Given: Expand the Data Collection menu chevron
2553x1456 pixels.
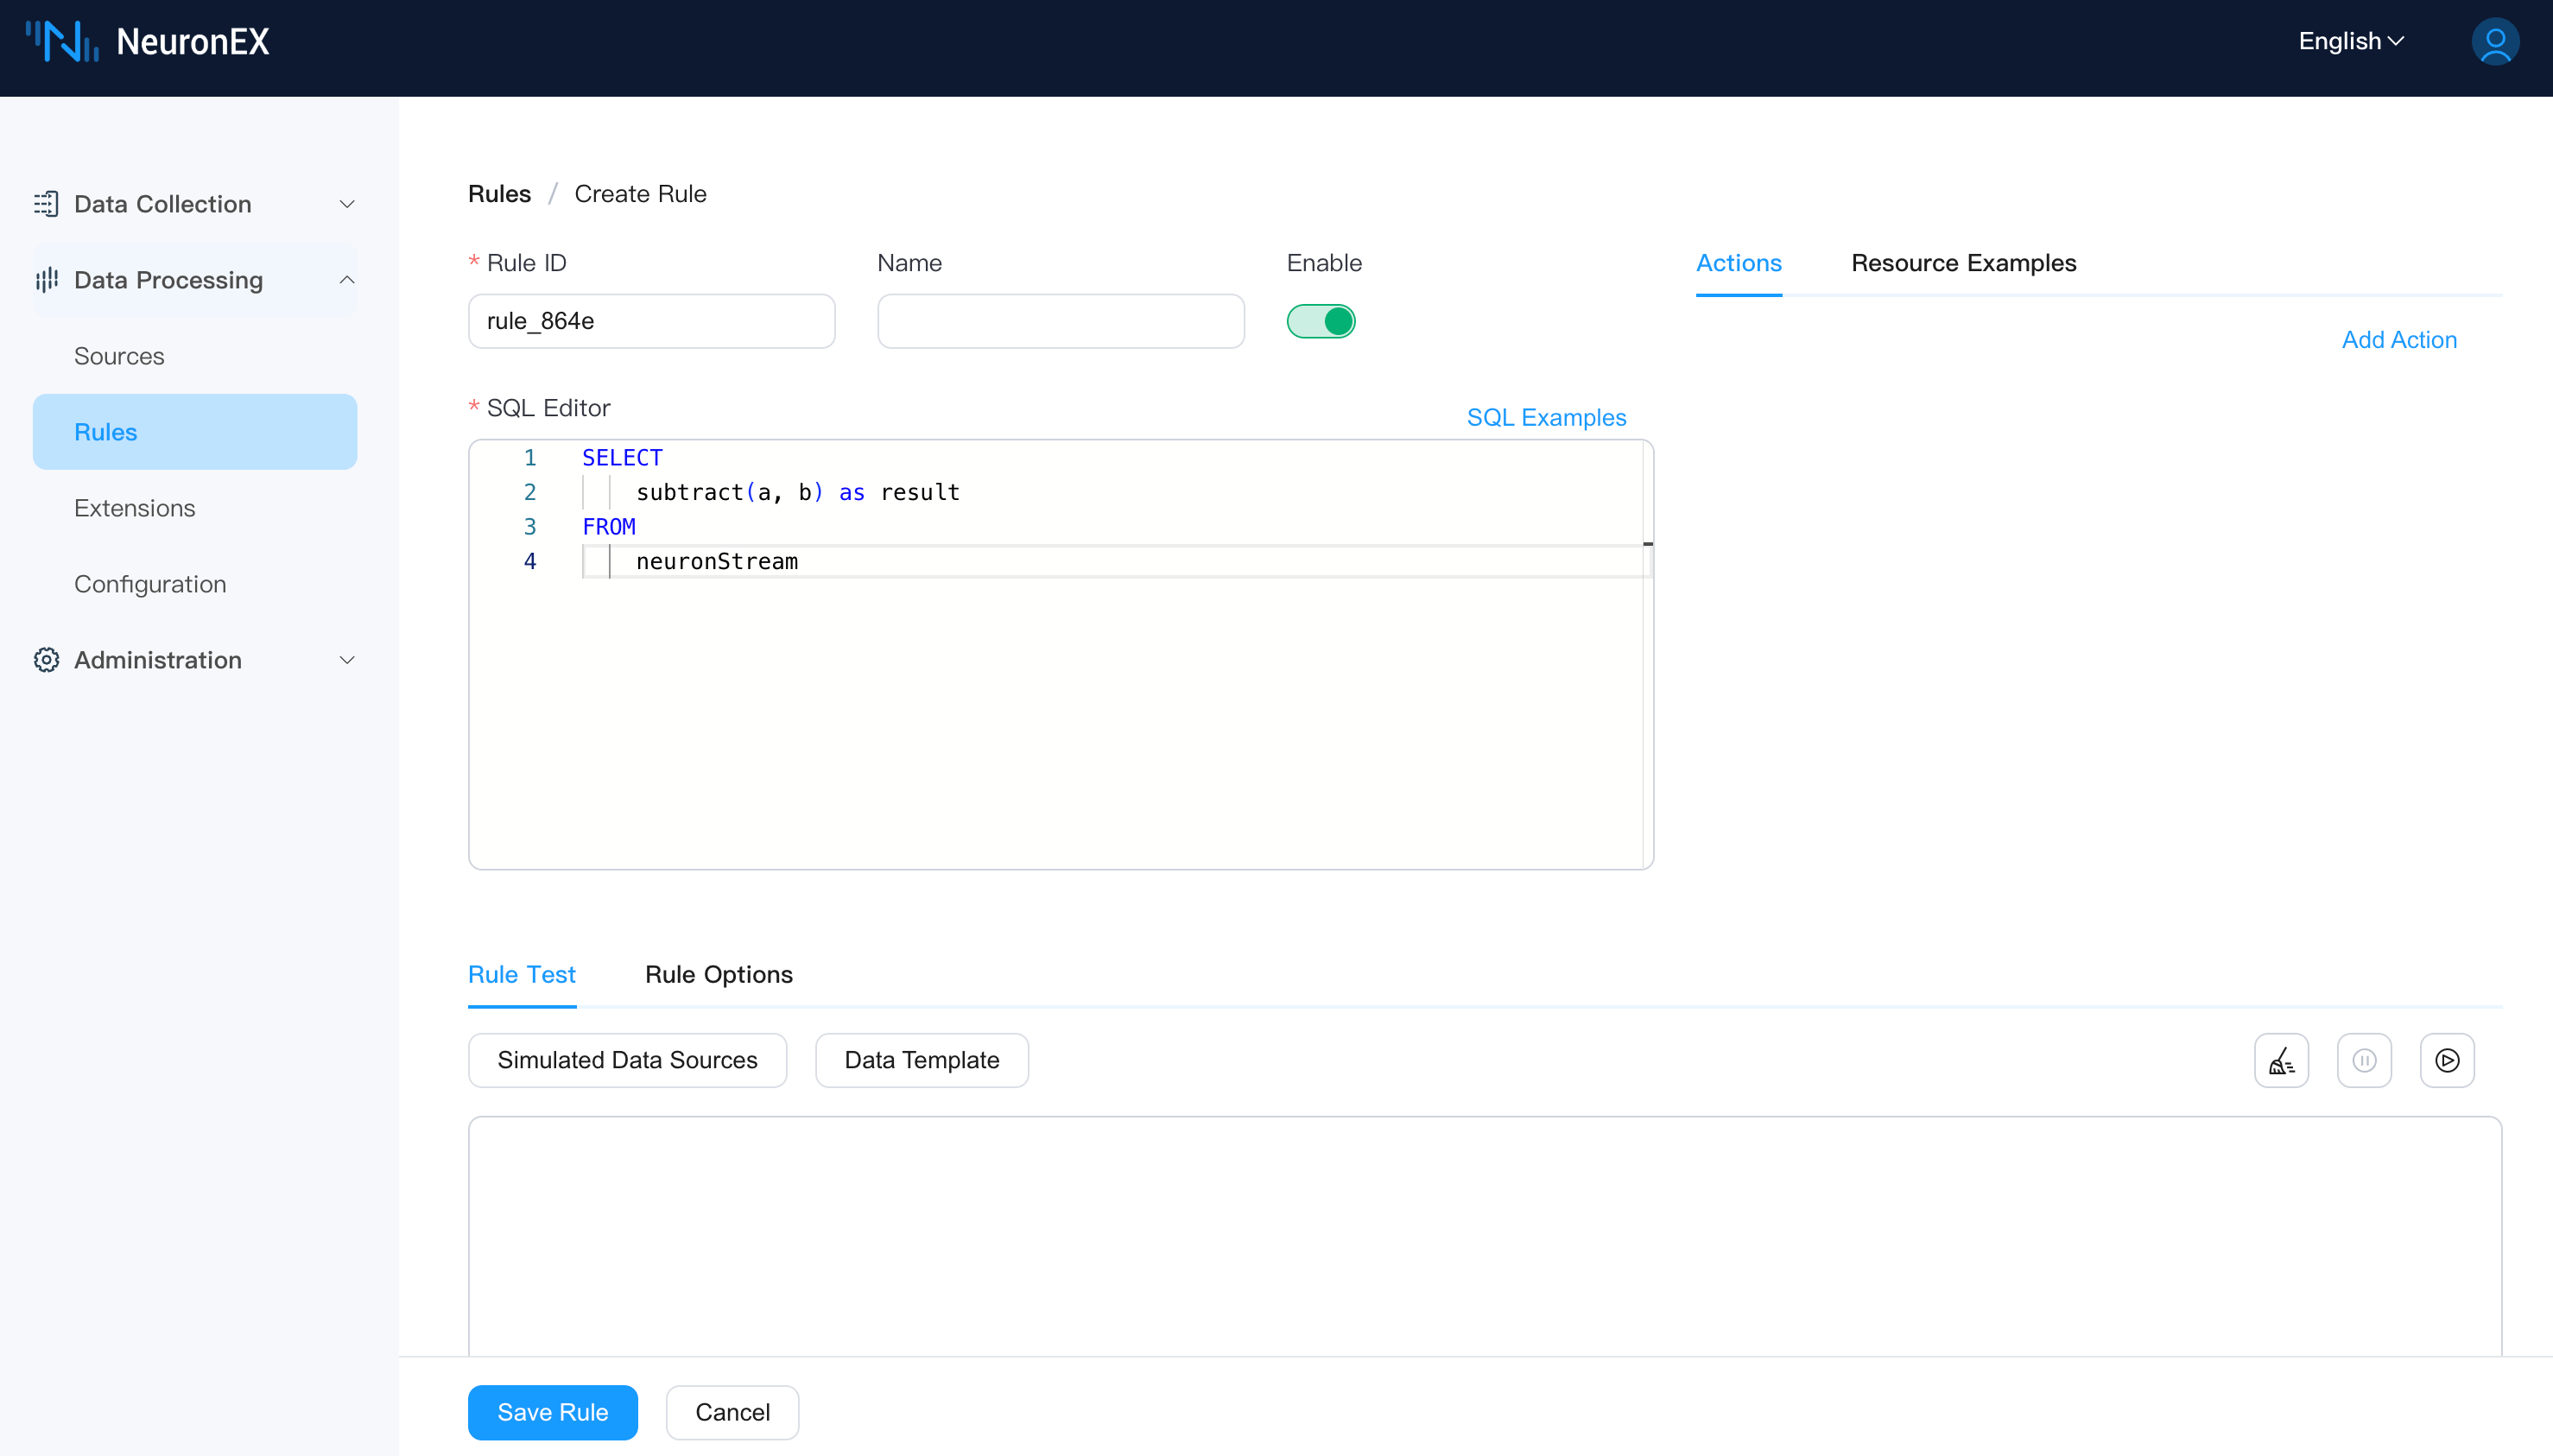Looking at the screenshot, I should [347, 204].
